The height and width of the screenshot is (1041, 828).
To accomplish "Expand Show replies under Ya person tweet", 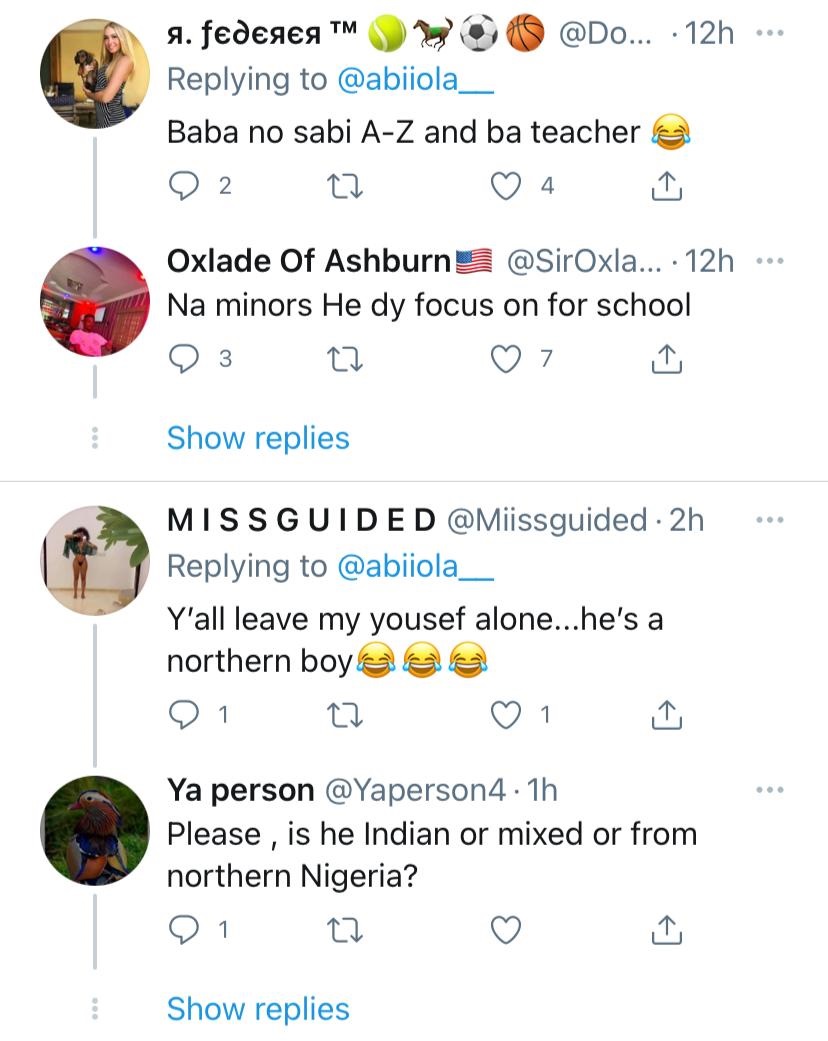I will [258, 1009].
